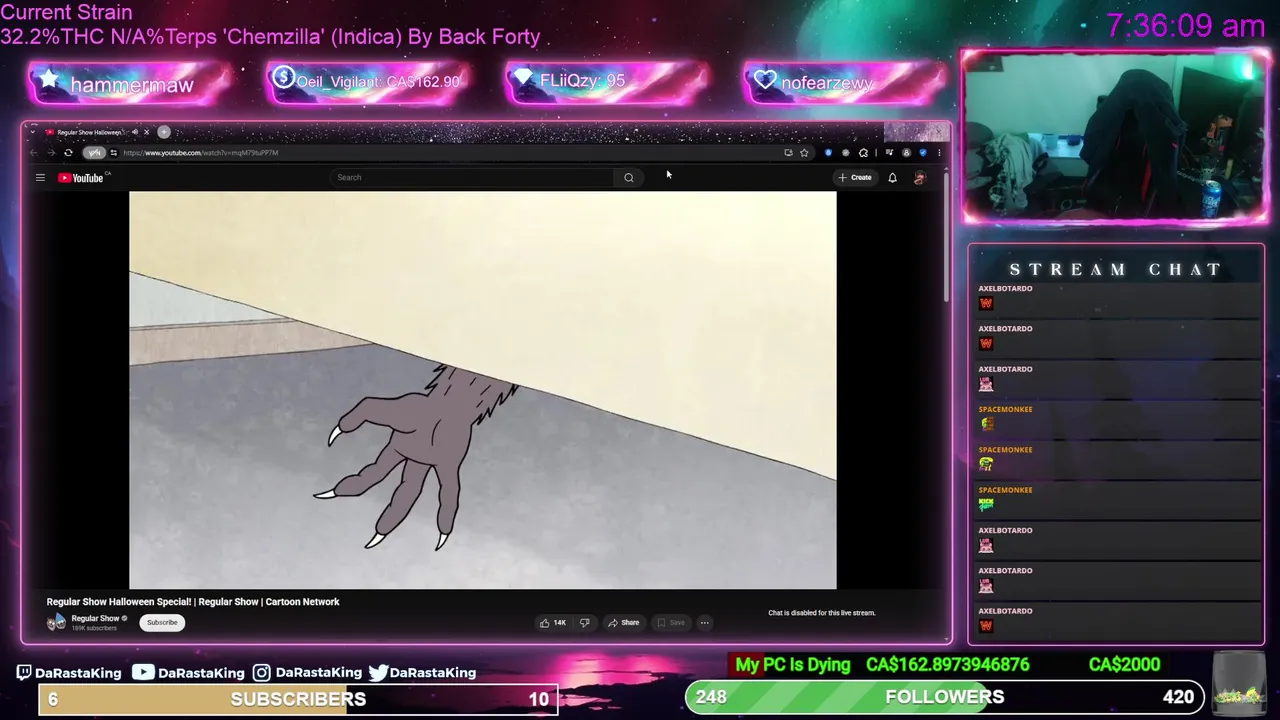Click the FOLLOWERS progress bar
Screen dimensions: 1280x720
tap(944, 697)
